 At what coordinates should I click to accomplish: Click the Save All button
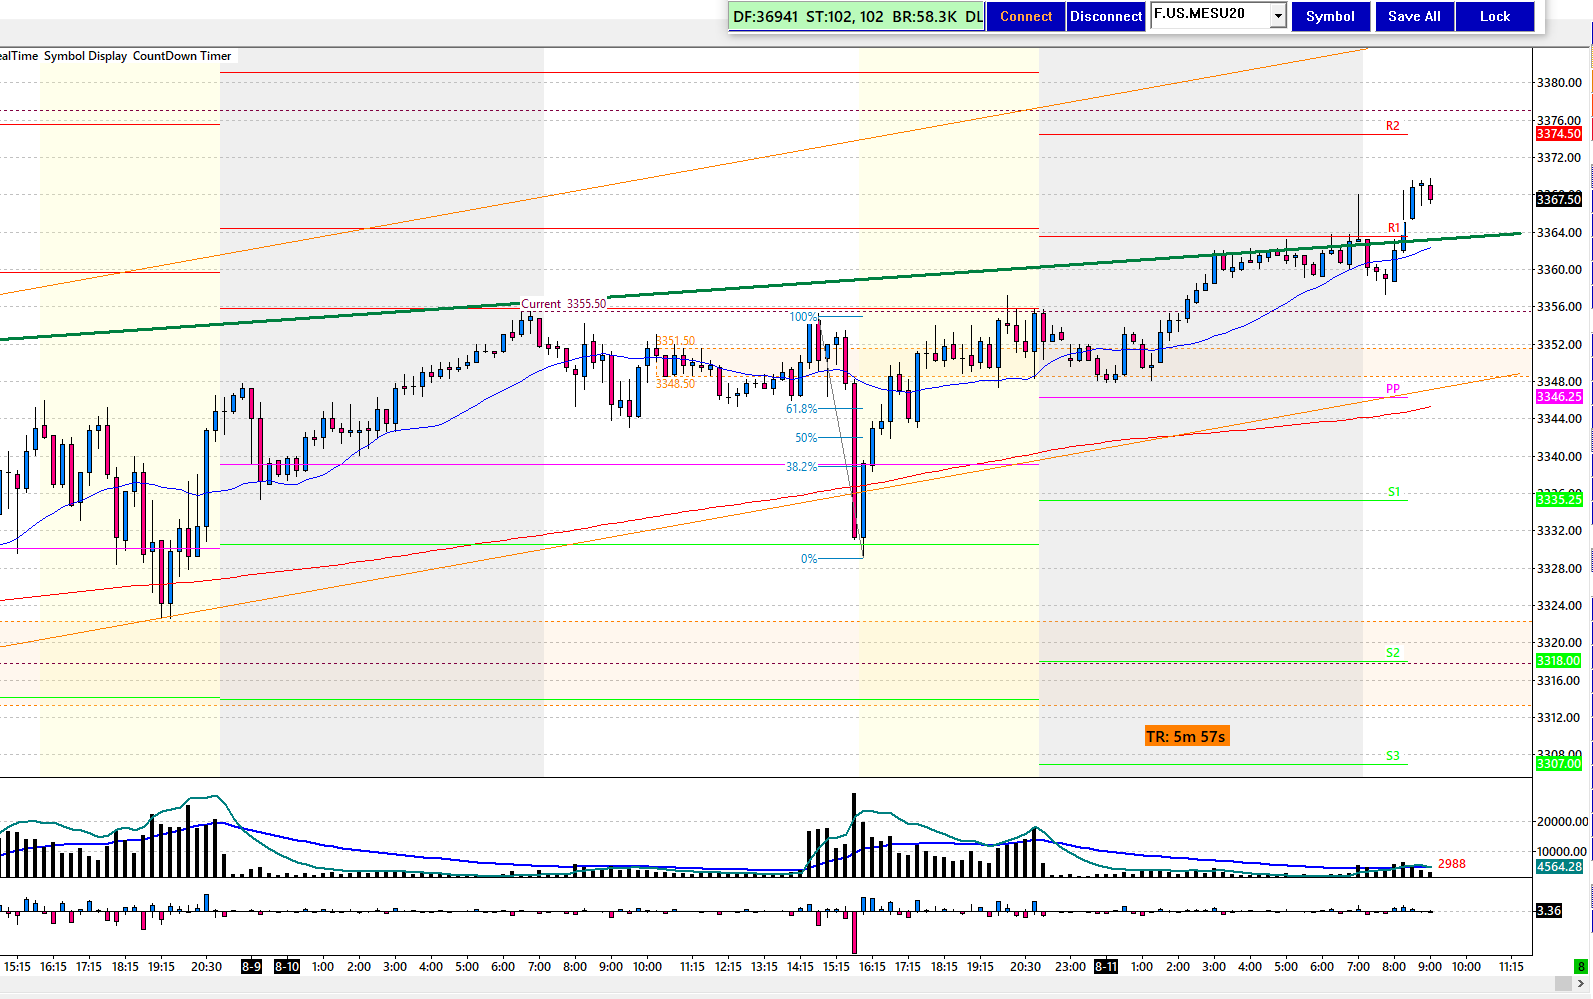pyautogui.click(x=1414, y=16)
